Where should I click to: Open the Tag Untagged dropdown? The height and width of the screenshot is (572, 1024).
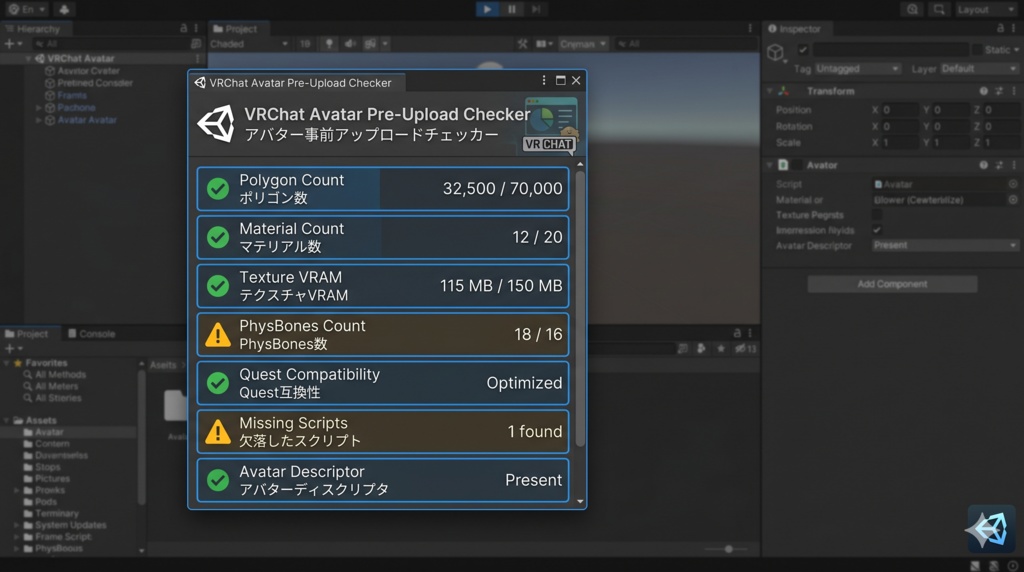pos(857,69)
